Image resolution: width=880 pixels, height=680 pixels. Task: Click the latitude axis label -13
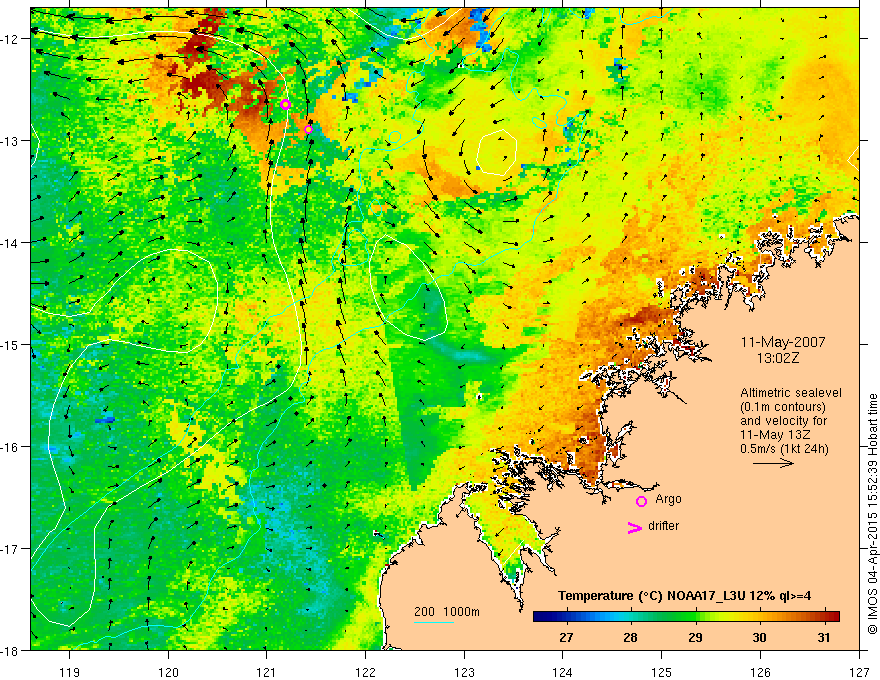point(11,141)
